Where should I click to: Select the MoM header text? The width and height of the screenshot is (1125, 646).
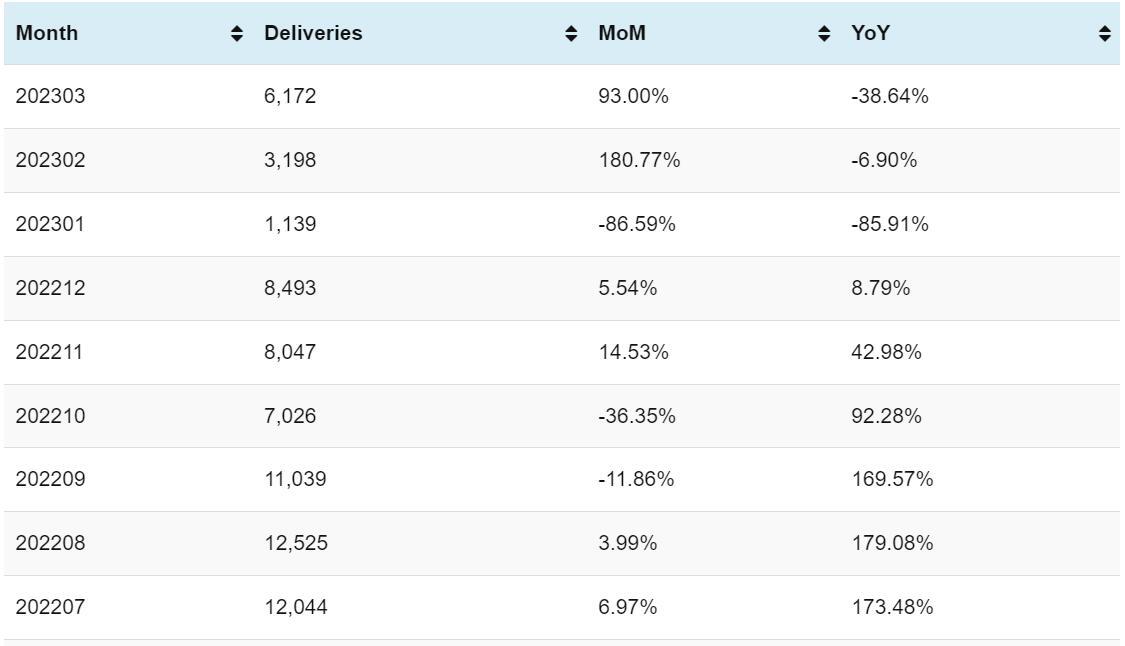[x=622, y=33]
